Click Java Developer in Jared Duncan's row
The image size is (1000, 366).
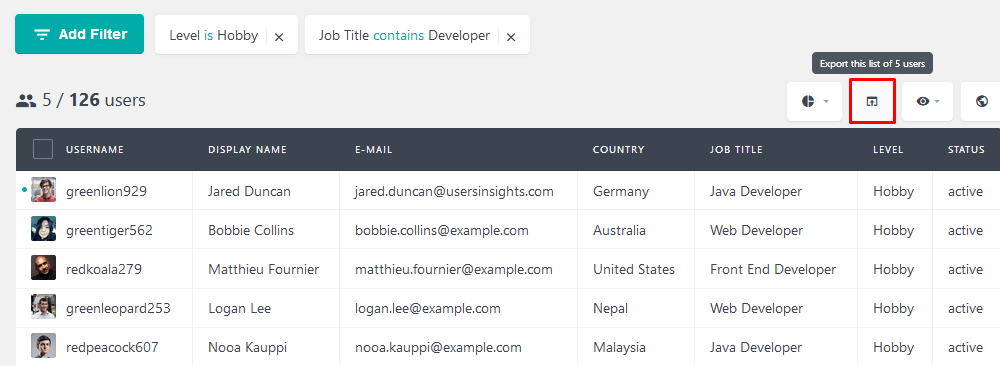tap(756, 191)
